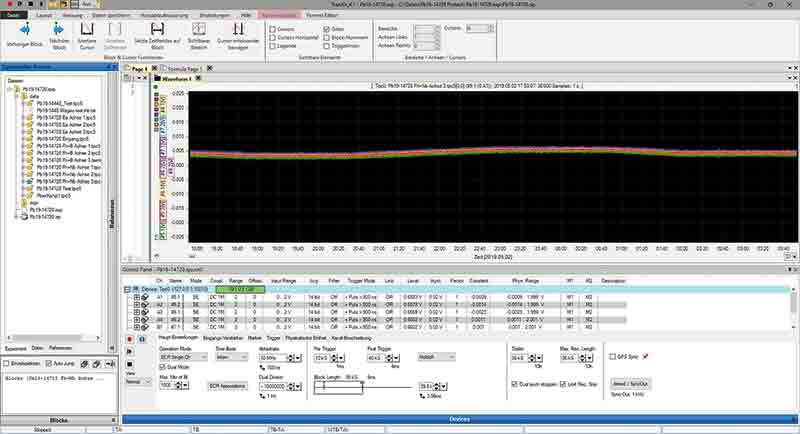Click second icon right of Auto Jump checkbox
This screenshot has height=434, width=800.
pos(97,364)
